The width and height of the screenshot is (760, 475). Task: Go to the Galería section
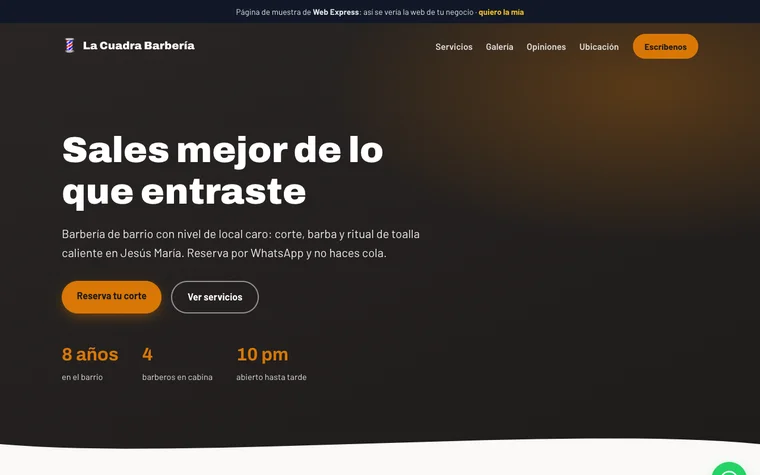point(499,47)
